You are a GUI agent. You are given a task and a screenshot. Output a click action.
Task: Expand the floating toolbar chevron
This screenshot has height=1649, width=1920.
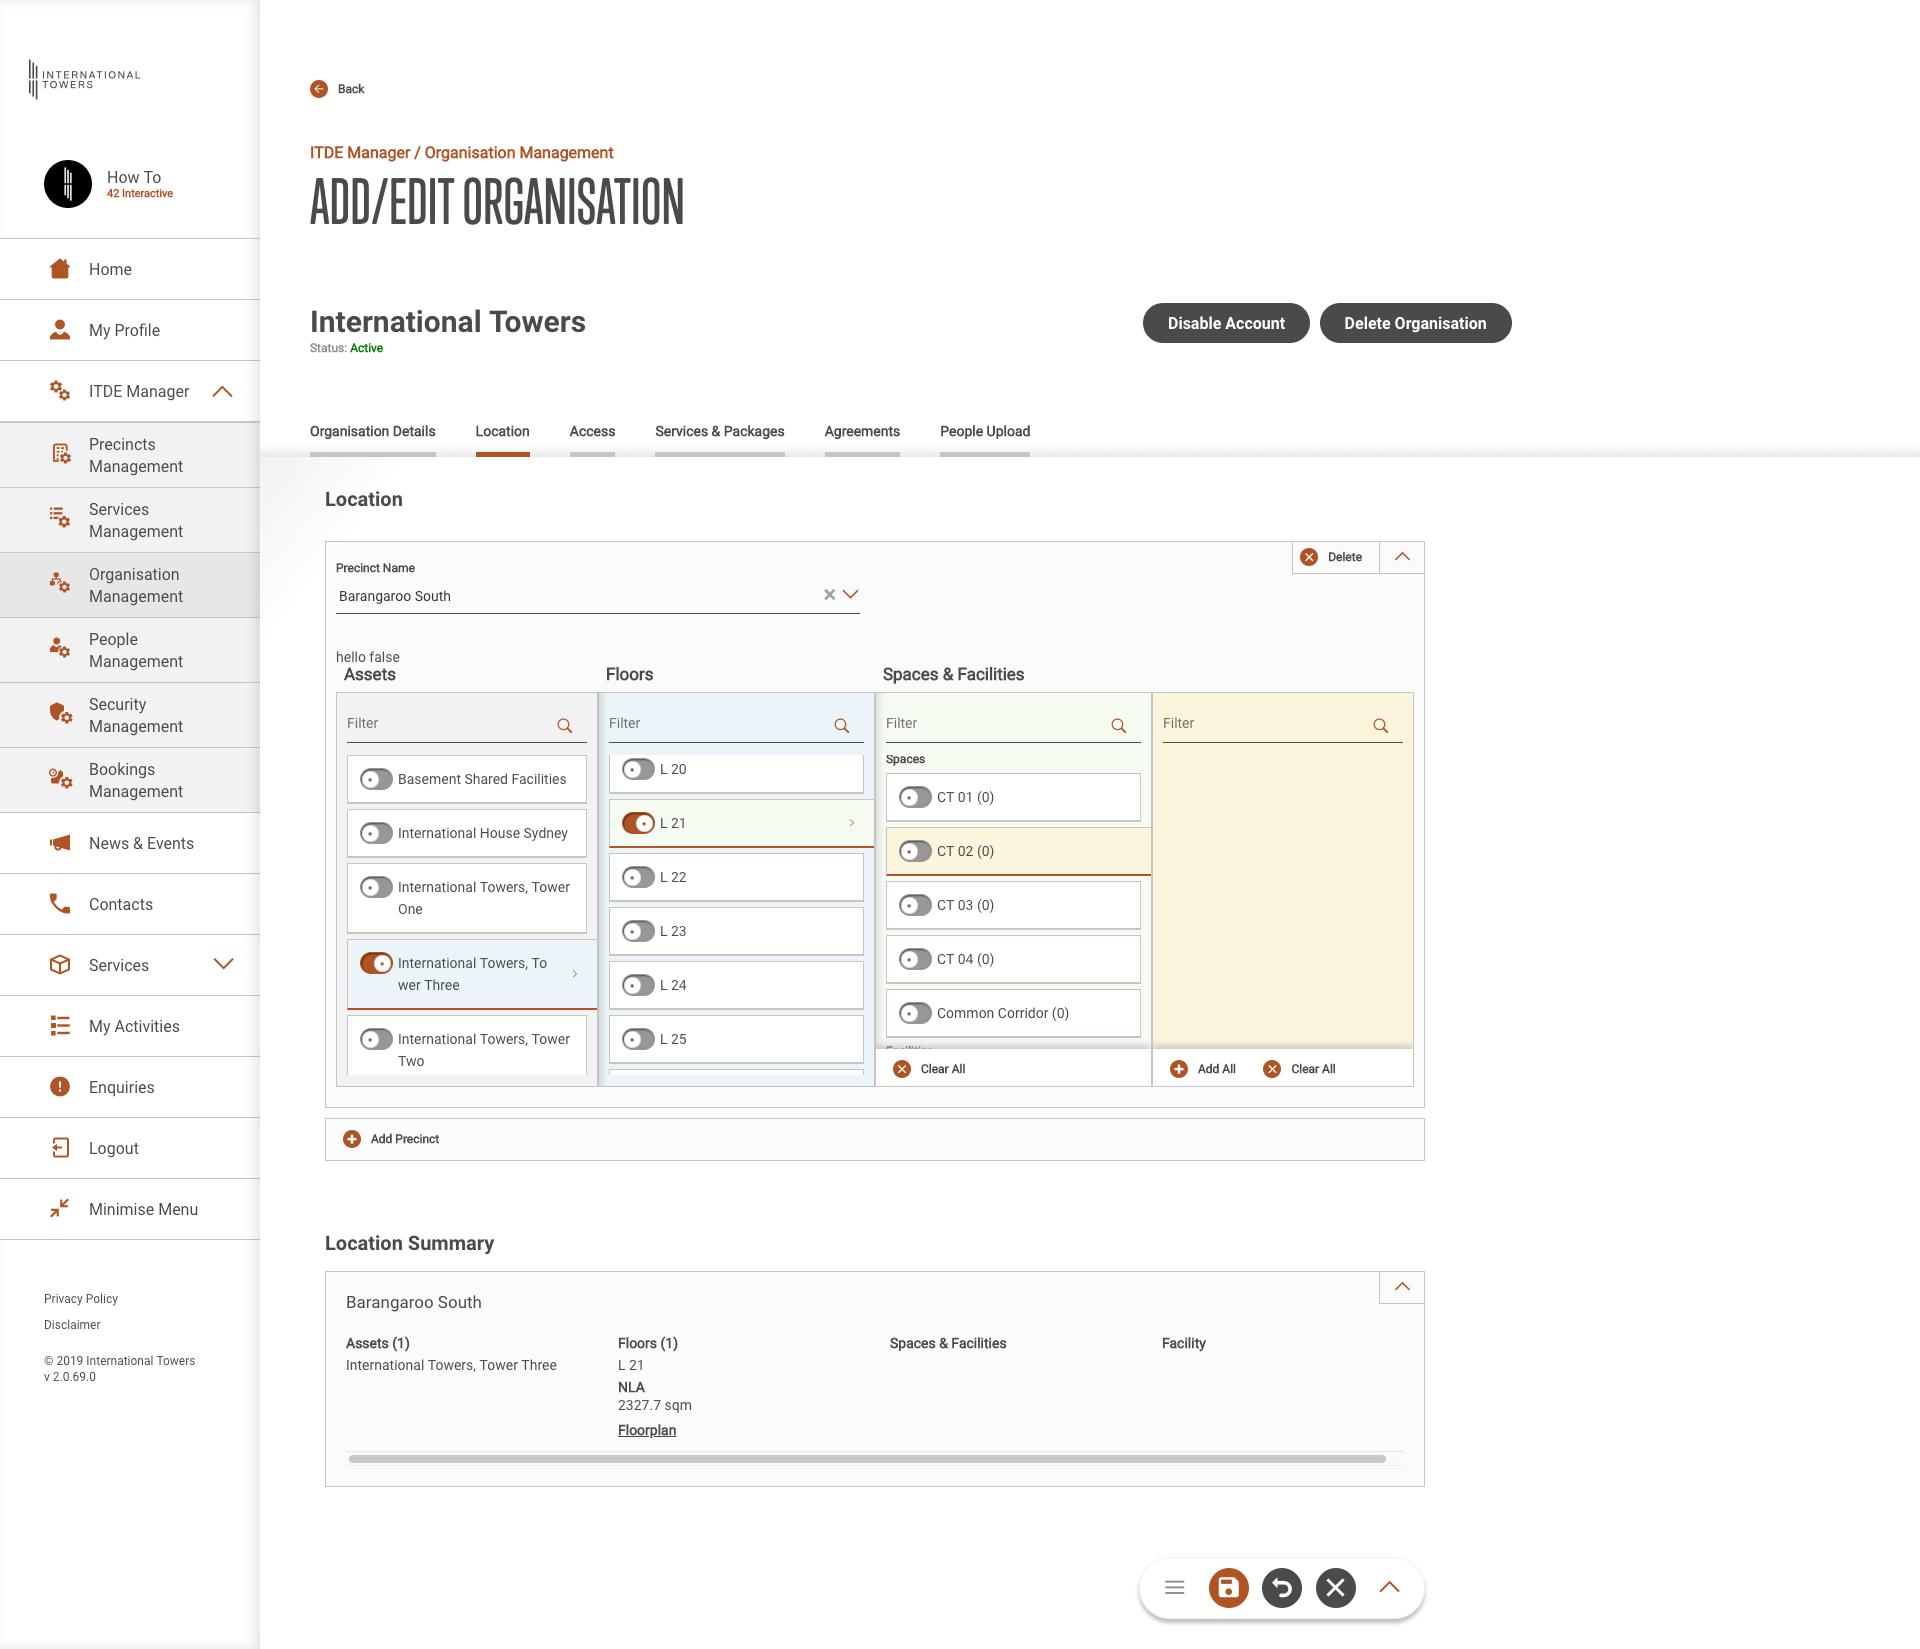(1389, 1587)
